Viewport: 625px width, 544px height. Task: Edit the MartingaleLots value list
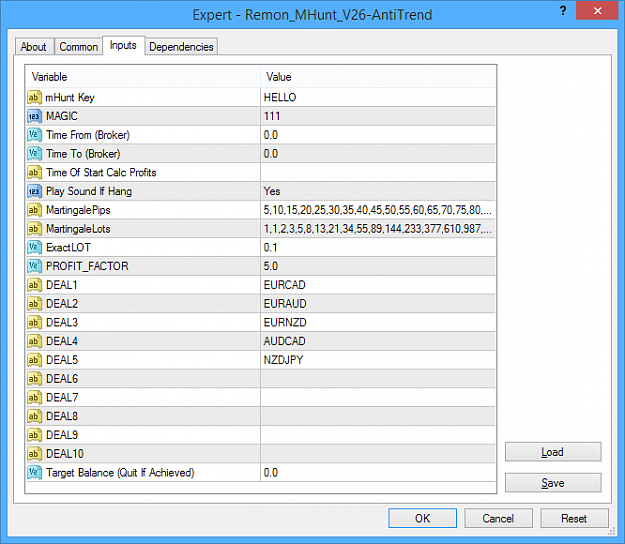(378, 229)
